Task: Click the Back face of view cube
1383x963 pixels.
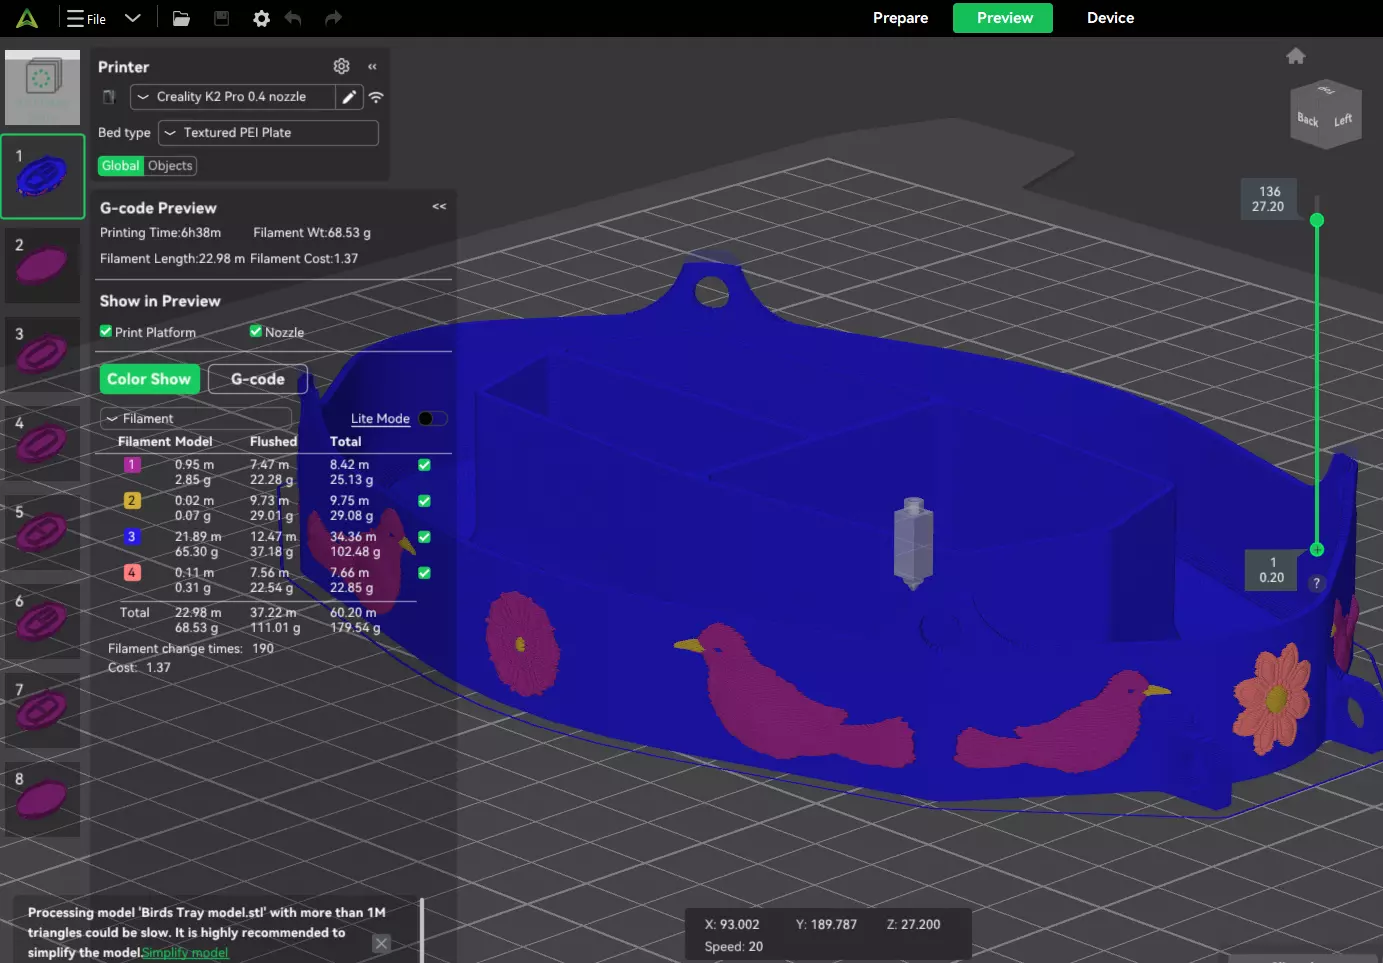Action: (x=1307, y=120)
